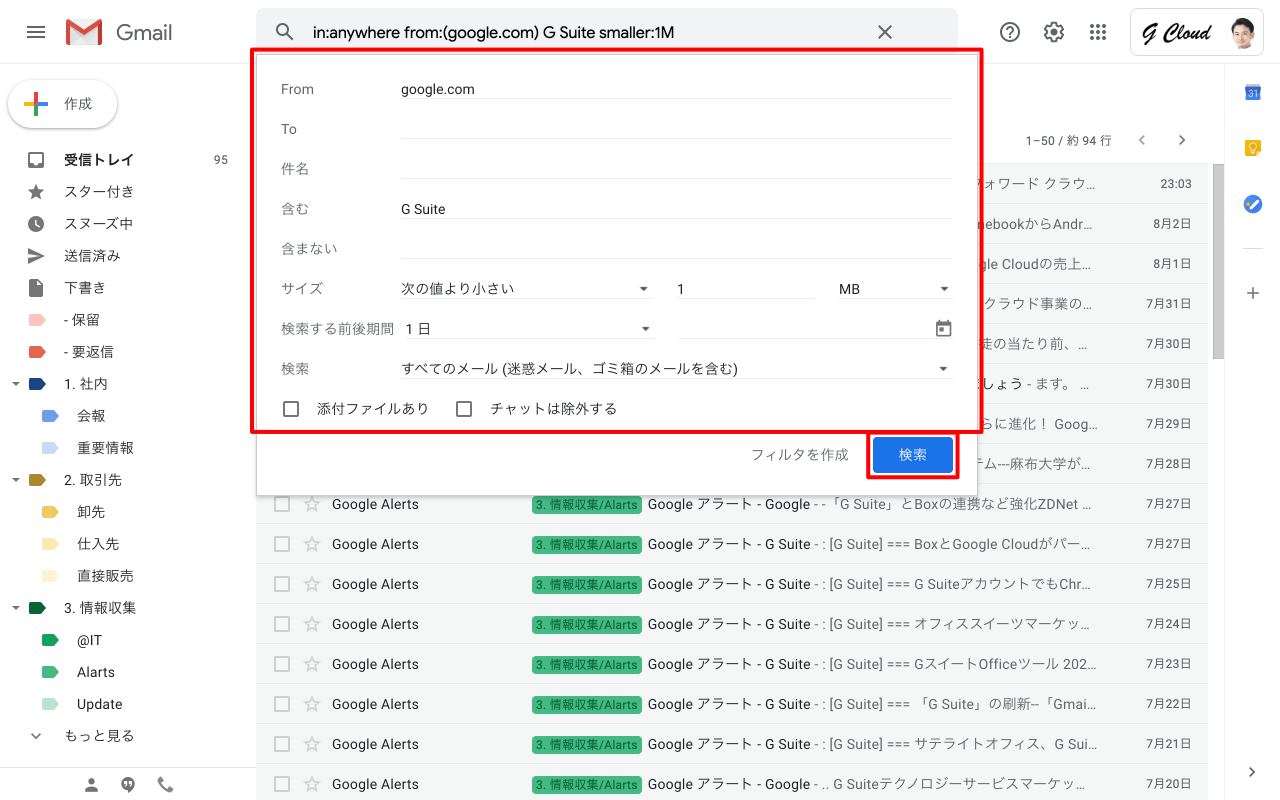Click the phone call icon
This screenshot has height=800, width=1280.
(x=165, y=785)
